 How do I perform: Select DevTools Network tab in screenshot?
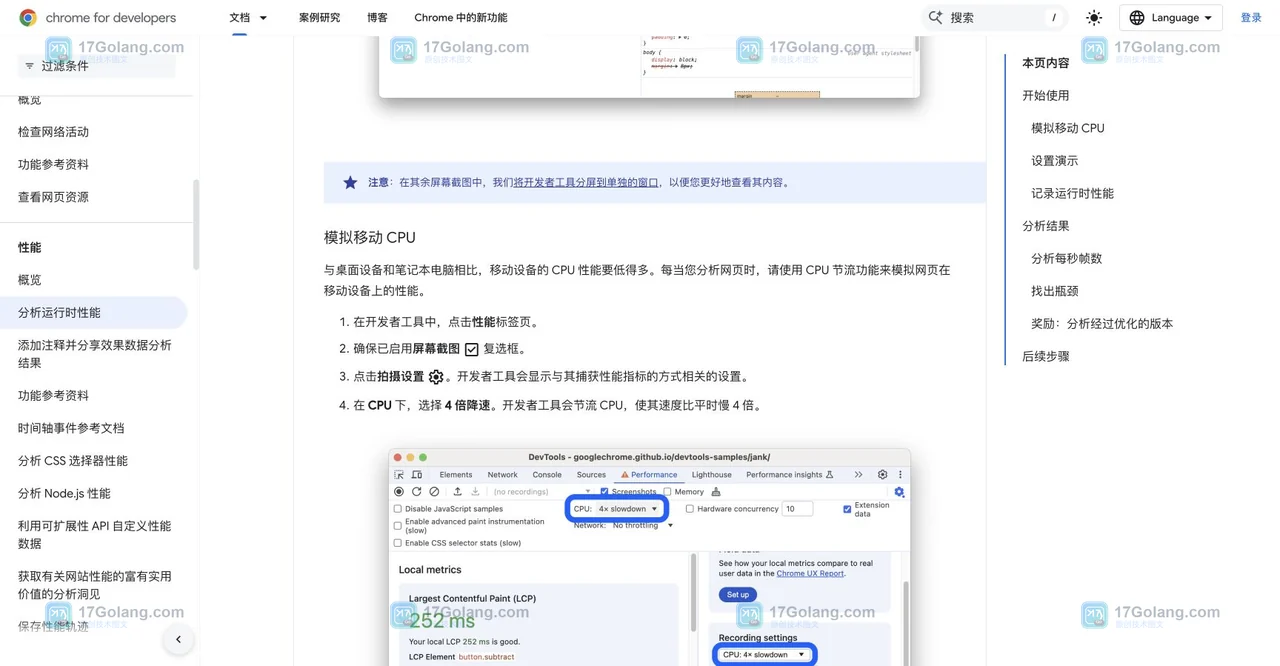502,475
